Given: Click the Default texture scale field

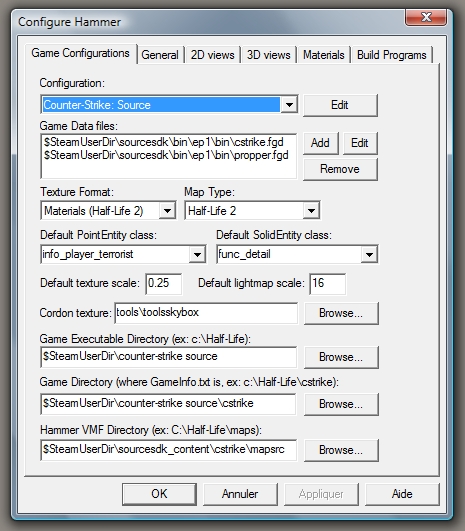Looking at the screenshot, I should pos(164,283).
